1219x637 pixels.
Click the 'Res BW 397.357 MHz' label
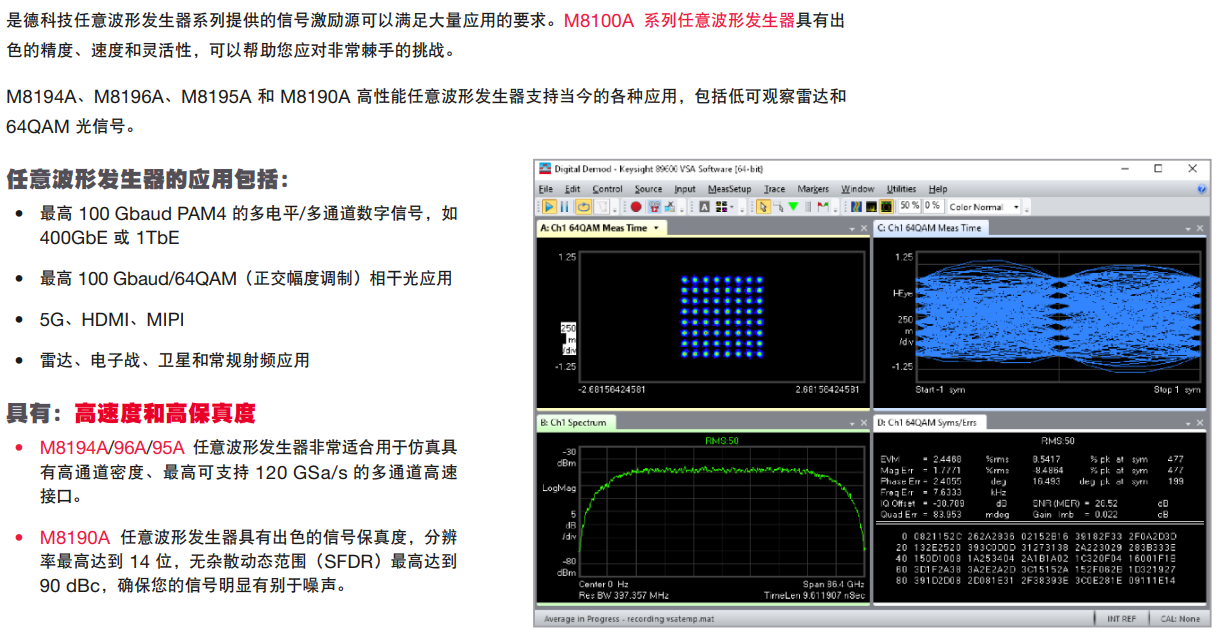622,595
